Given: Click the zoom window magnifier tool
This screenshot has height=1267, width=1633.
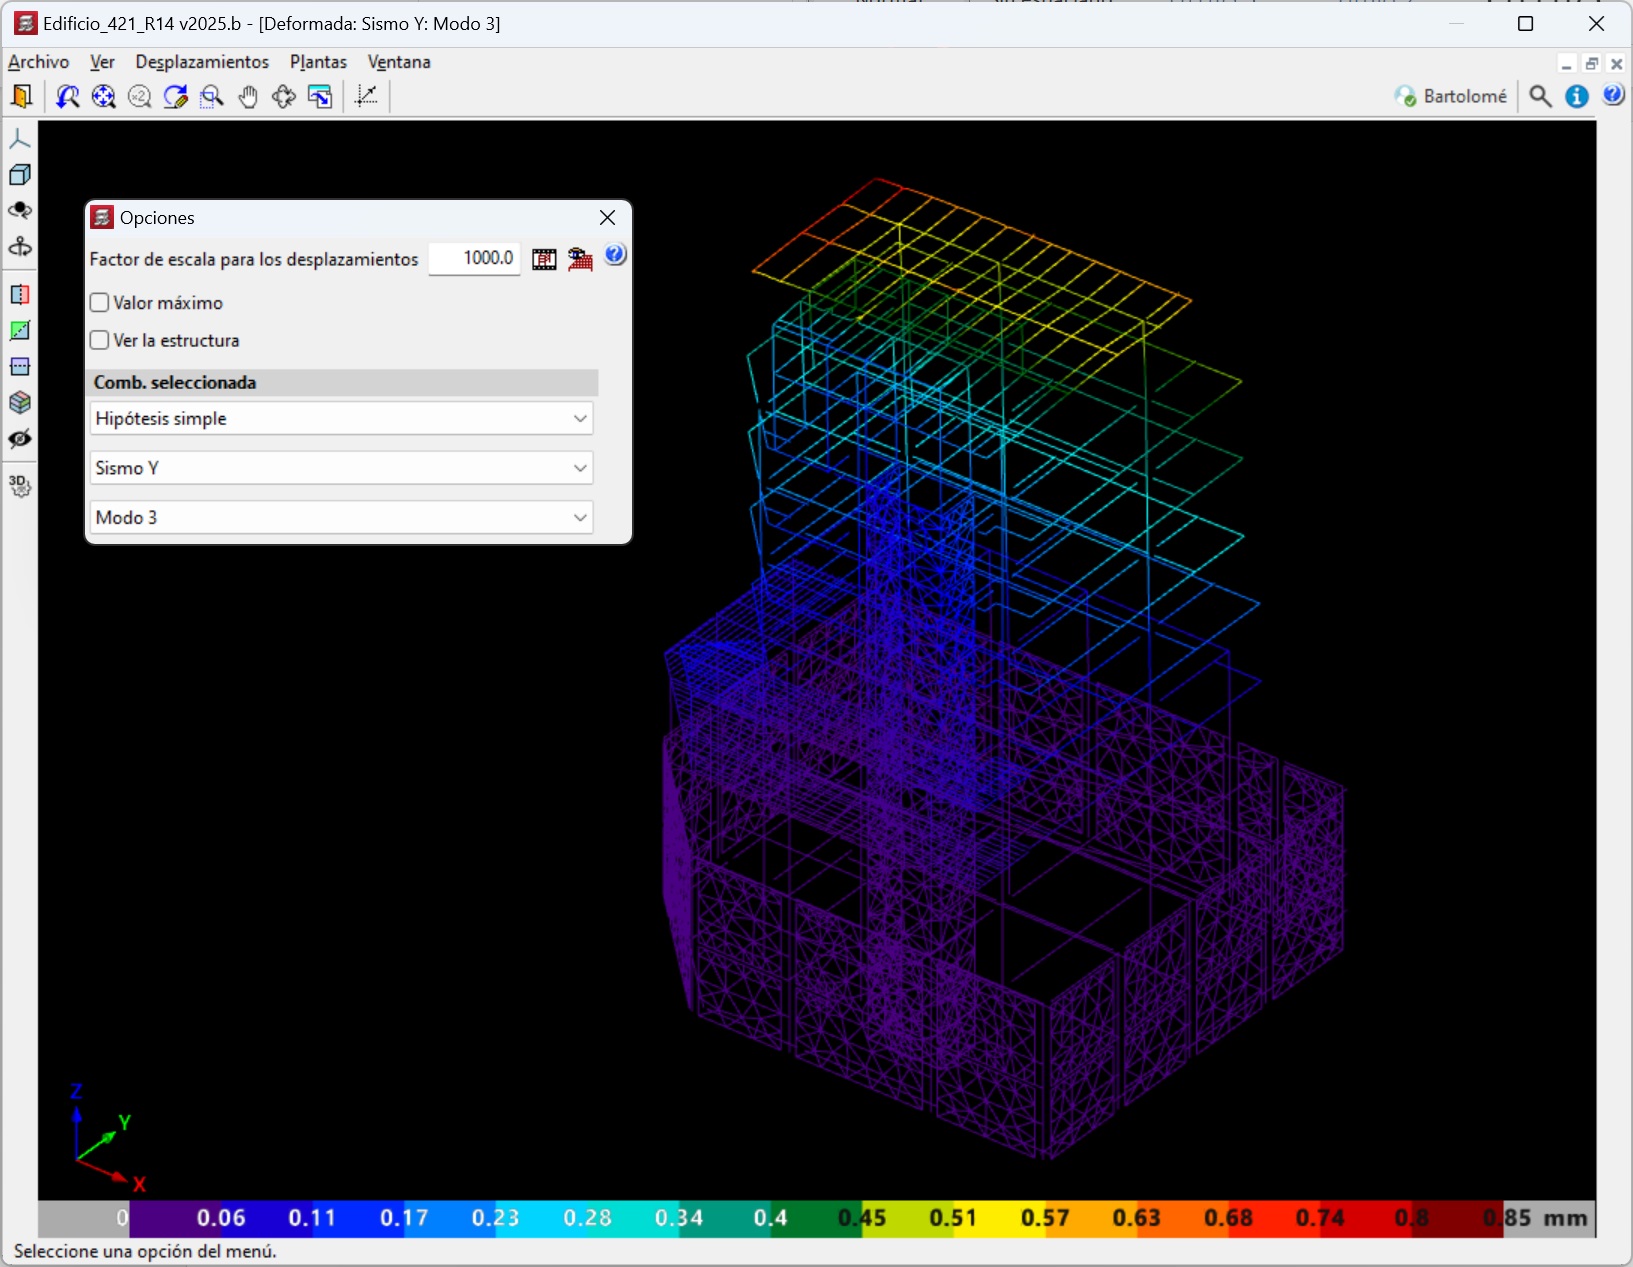Looking at the screenshot, I should click(211, 96).
